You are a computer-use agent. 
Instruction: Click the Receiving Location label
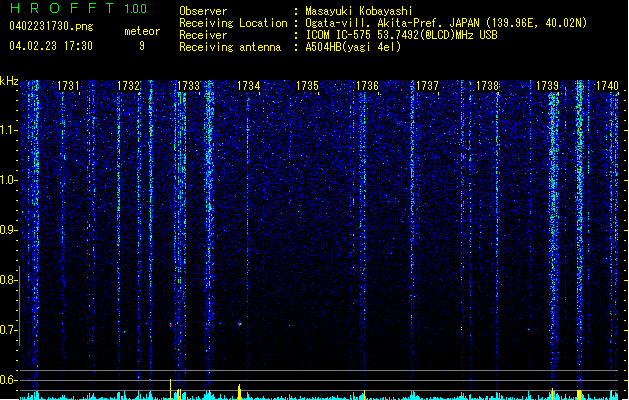tap(233, 23)
